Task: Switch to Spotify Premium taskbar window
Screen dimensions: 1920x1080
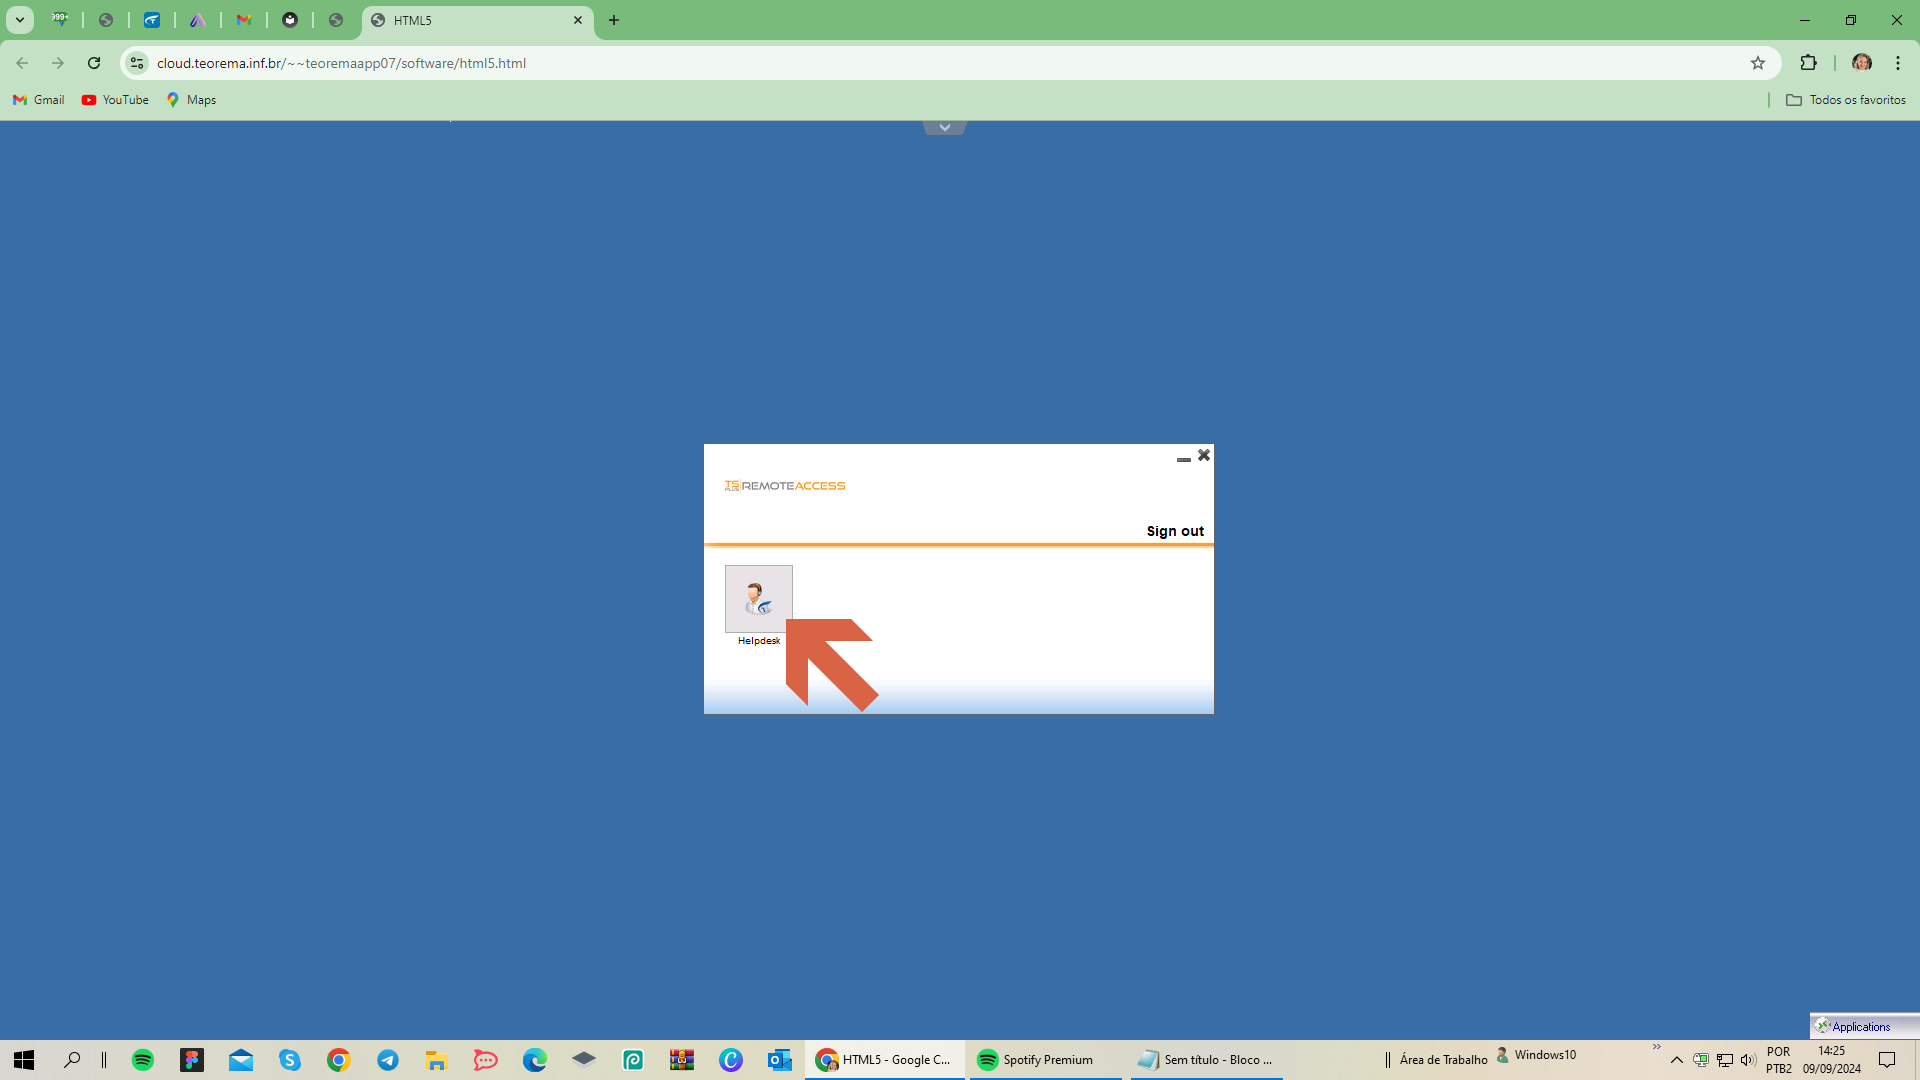Action: pyautogui.click(x=1046, y=1060)
